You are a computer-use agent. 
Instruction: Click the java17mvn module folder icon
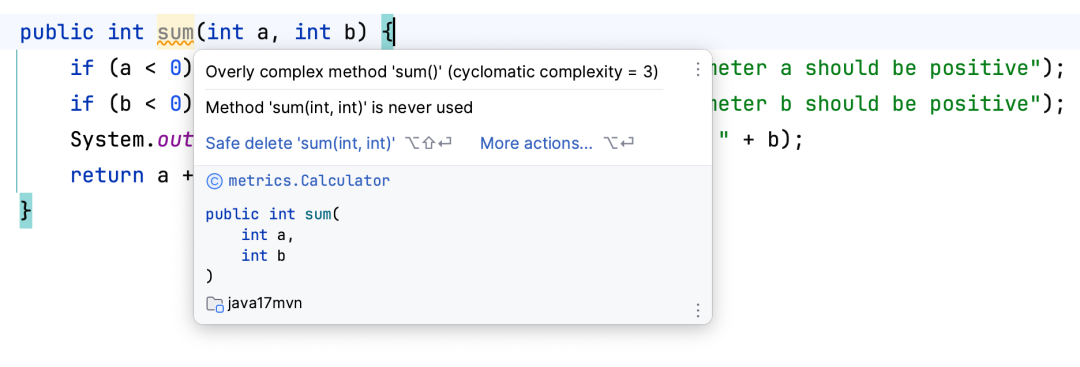click(214, 304)
